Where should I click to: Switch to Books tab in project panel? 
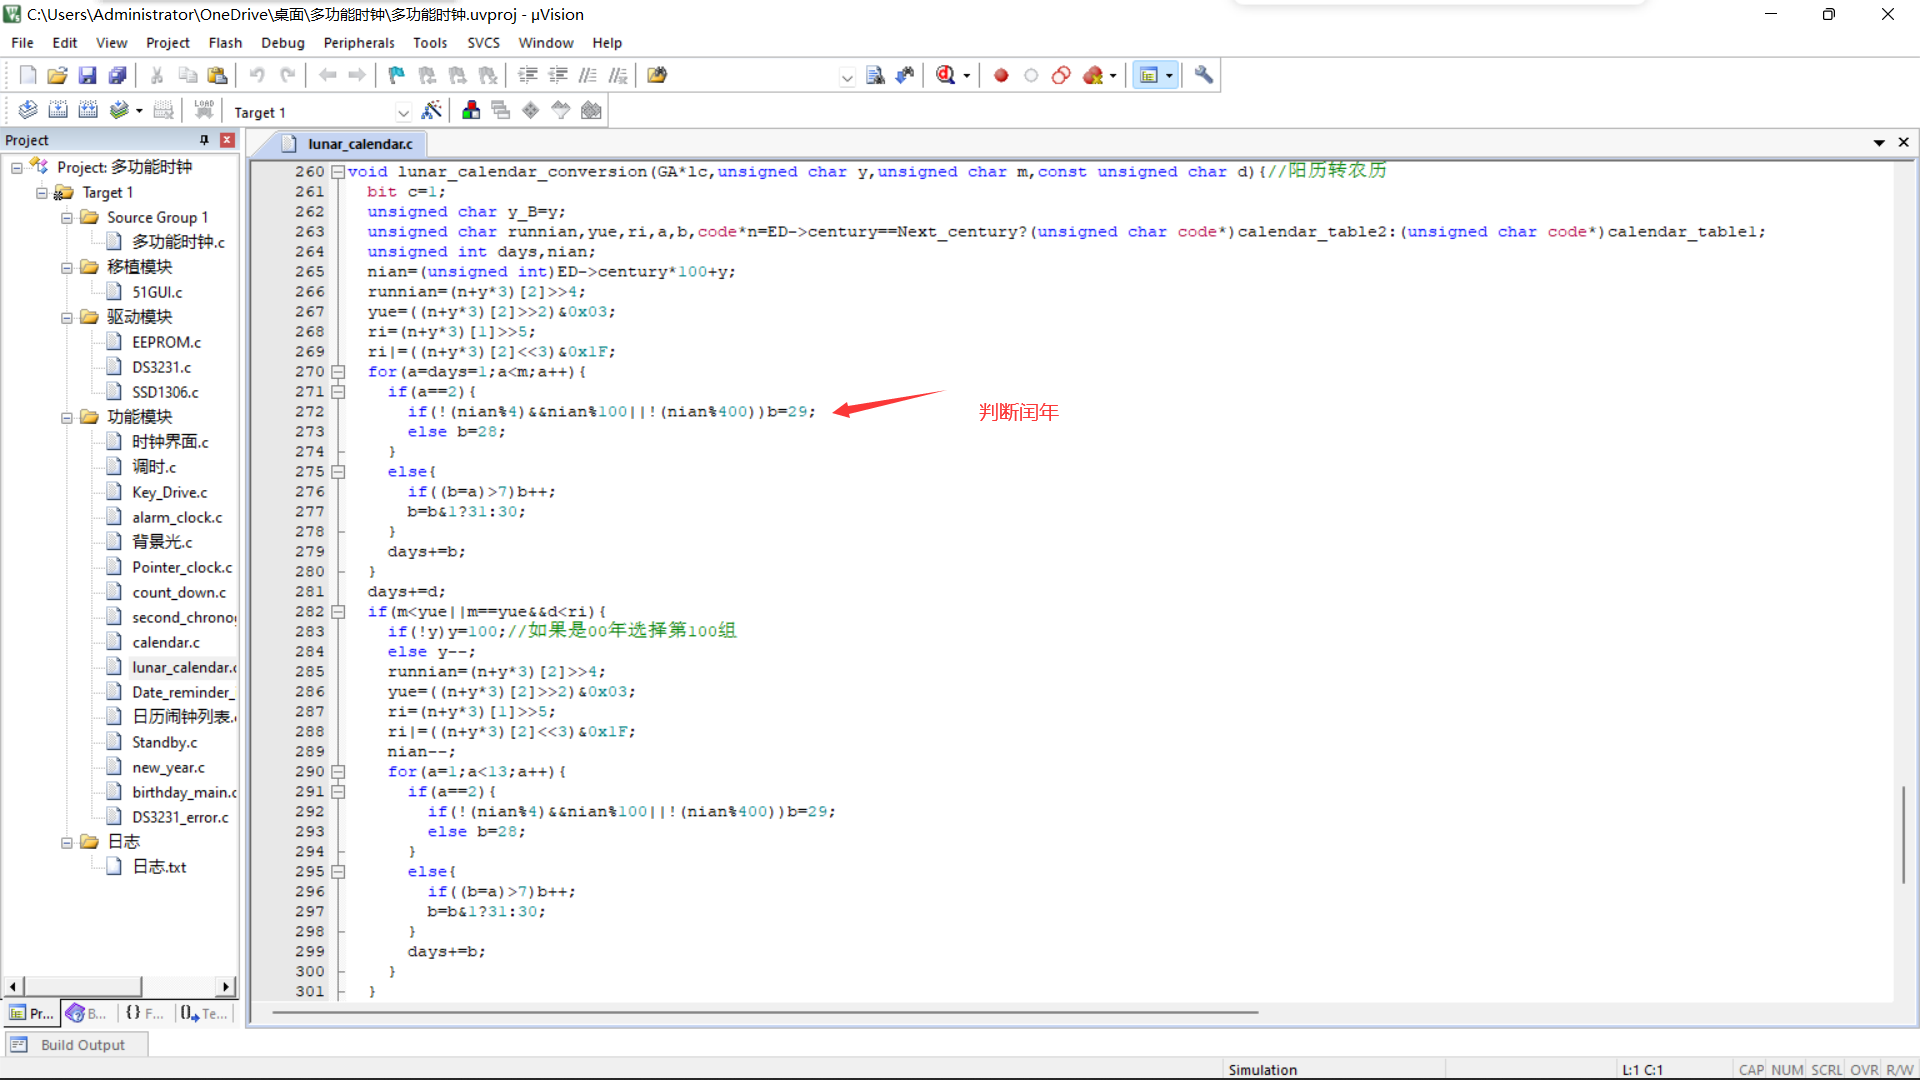tap(87, 1013)
